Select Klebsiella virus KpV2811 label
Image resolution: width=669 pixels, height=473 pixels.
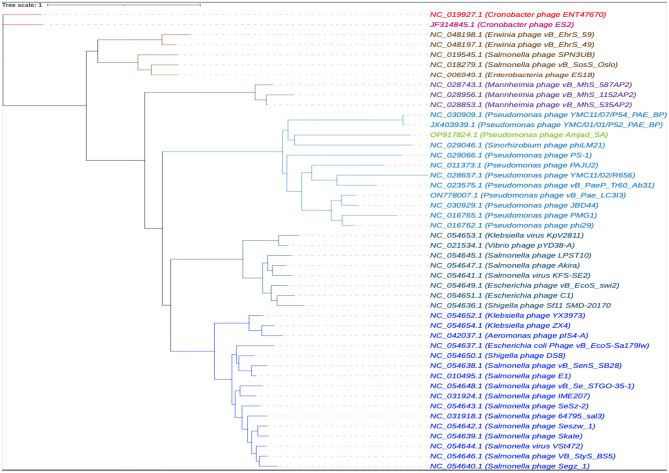(506, 235)
